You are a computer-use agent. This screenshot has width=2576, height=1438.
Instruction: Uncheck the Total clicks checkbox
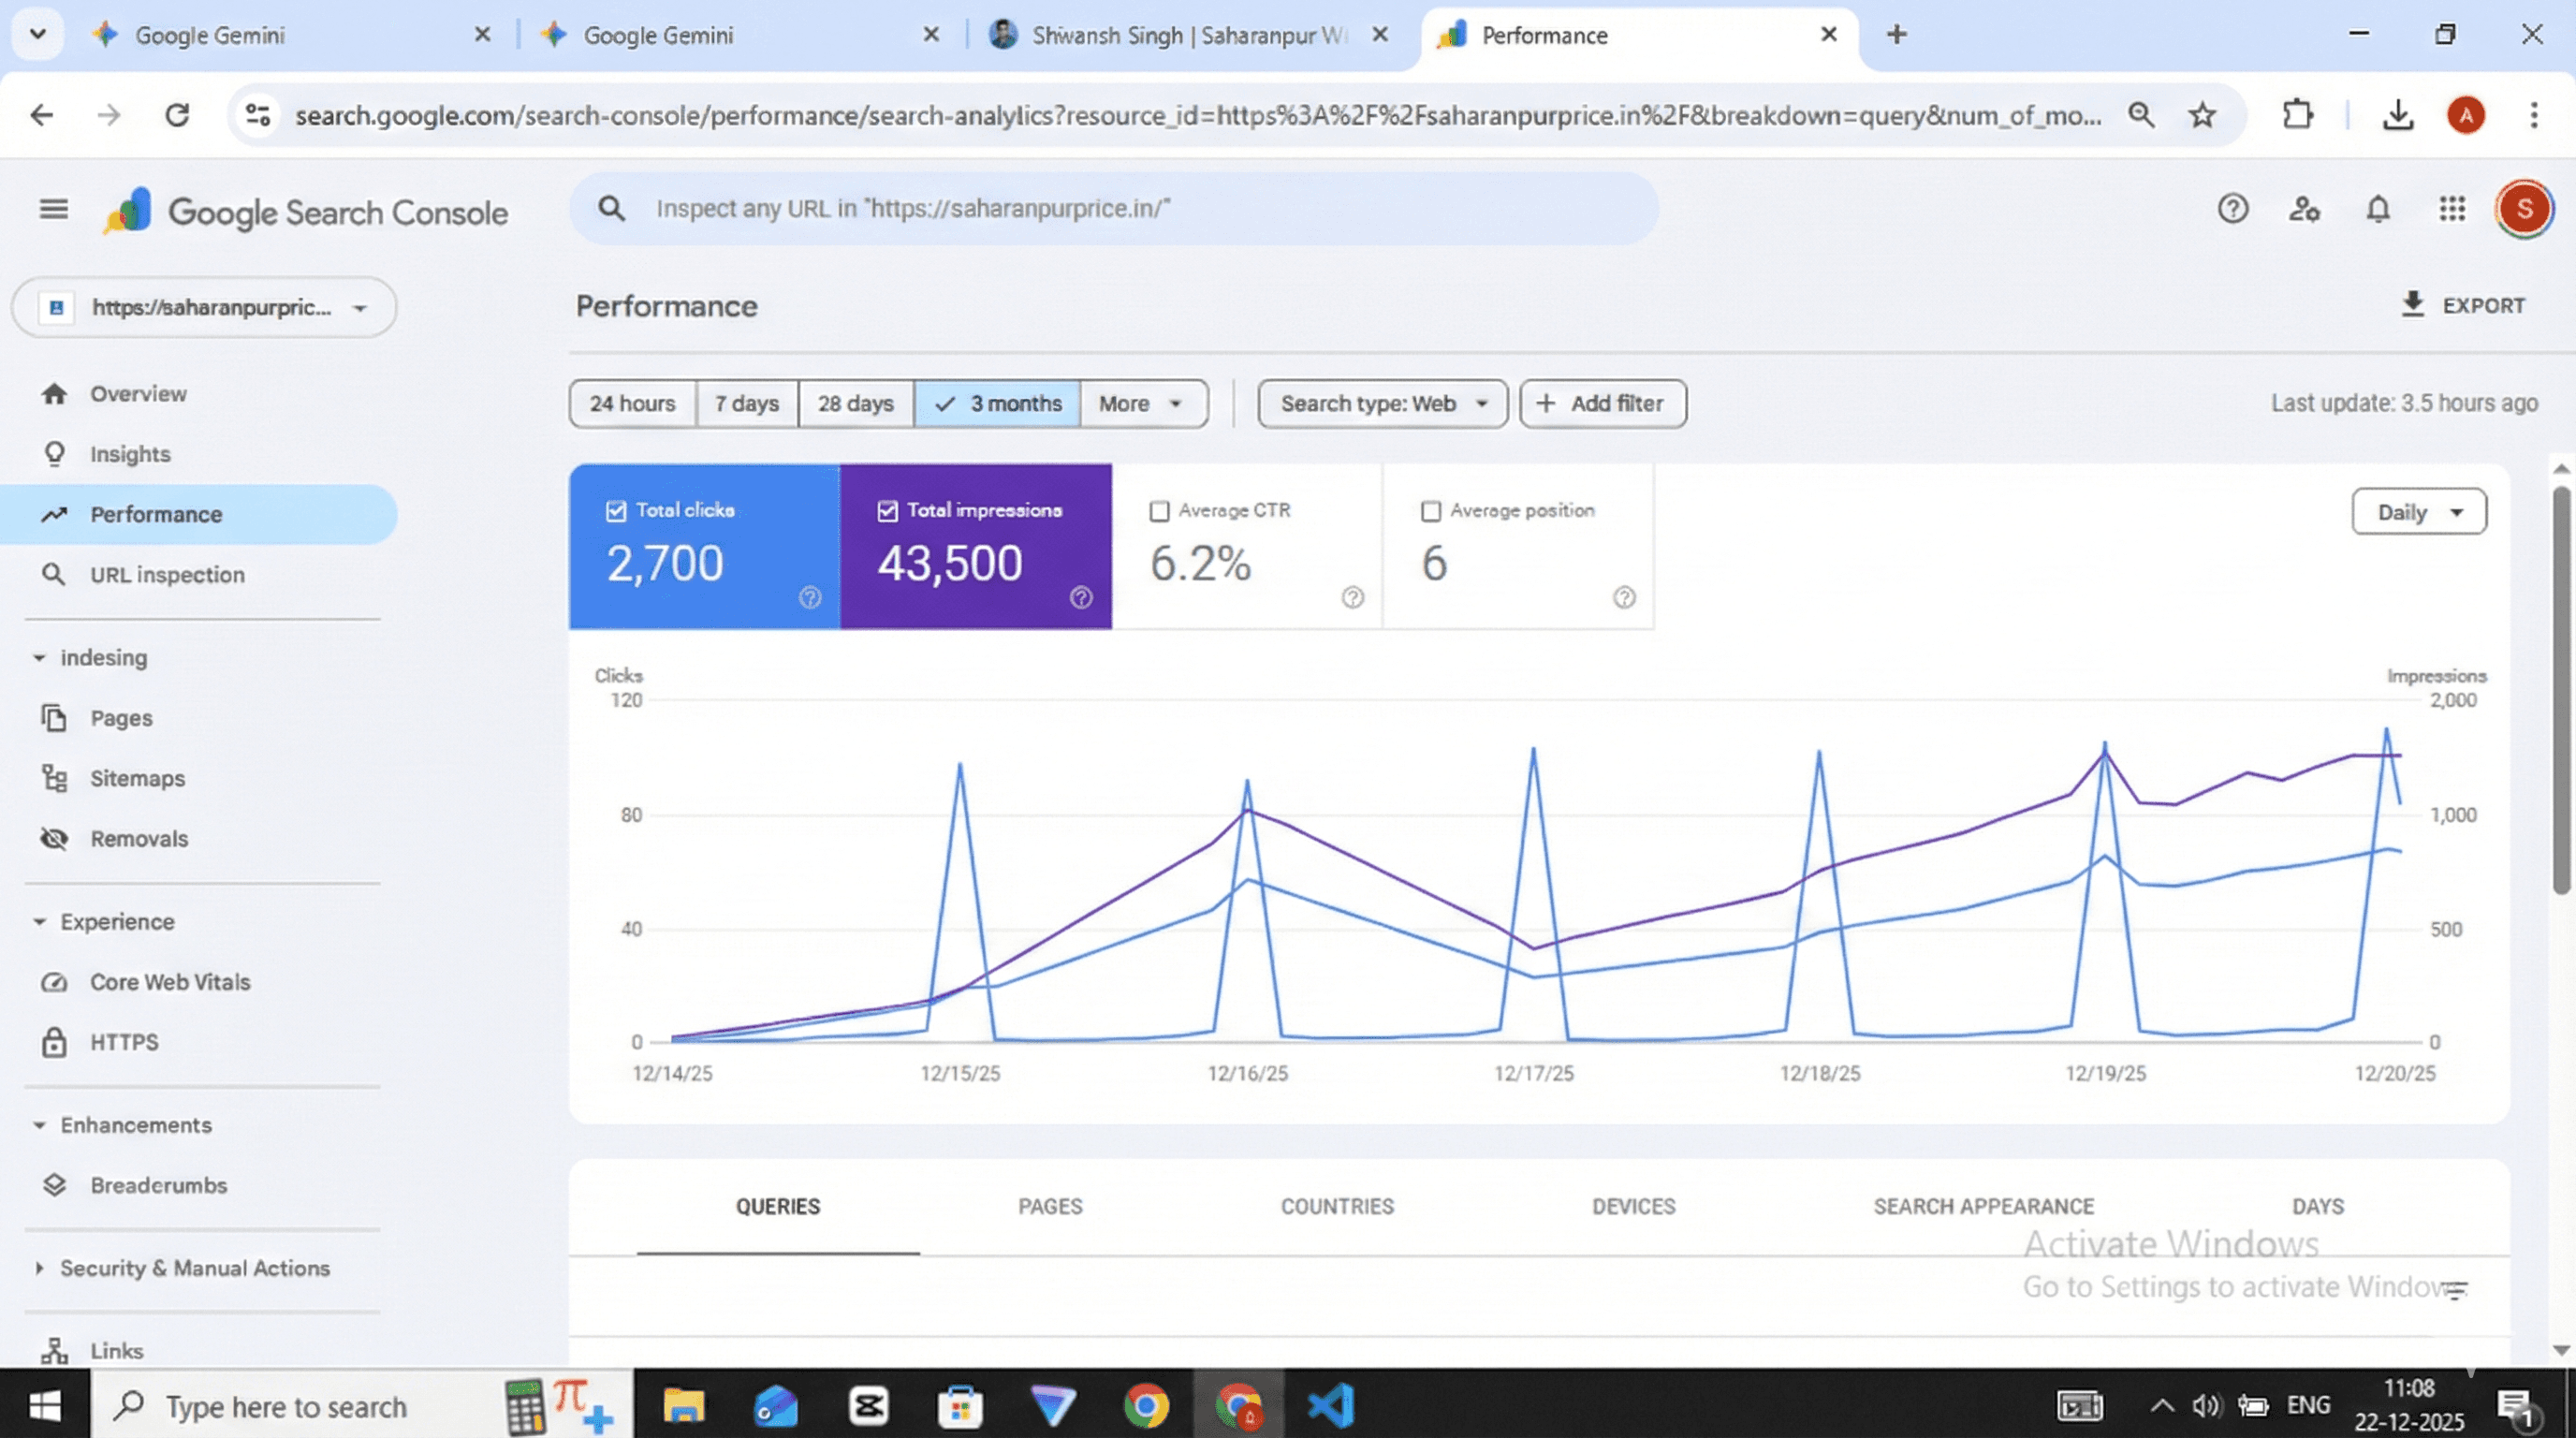tap(616, 511)
